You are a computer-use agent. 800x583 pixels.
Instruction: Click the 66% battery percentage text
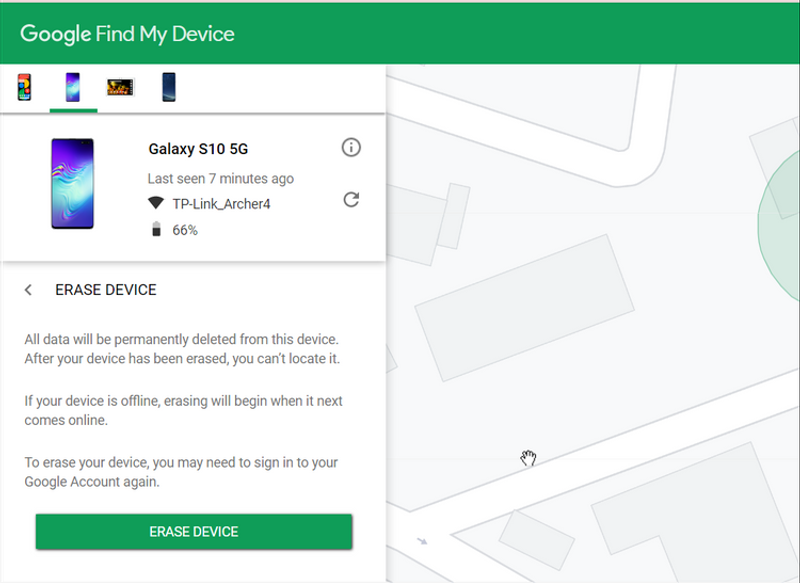point(185,230)
